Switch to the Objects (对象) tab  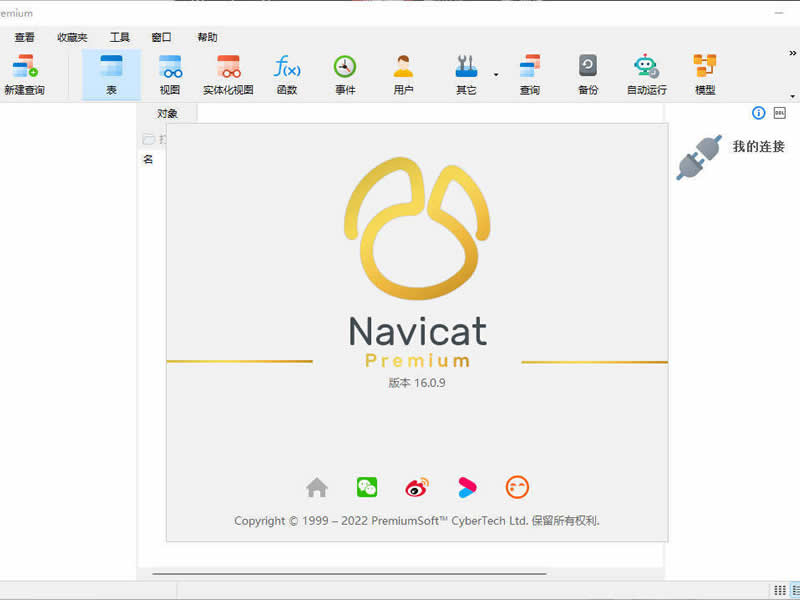coord(167,113)
